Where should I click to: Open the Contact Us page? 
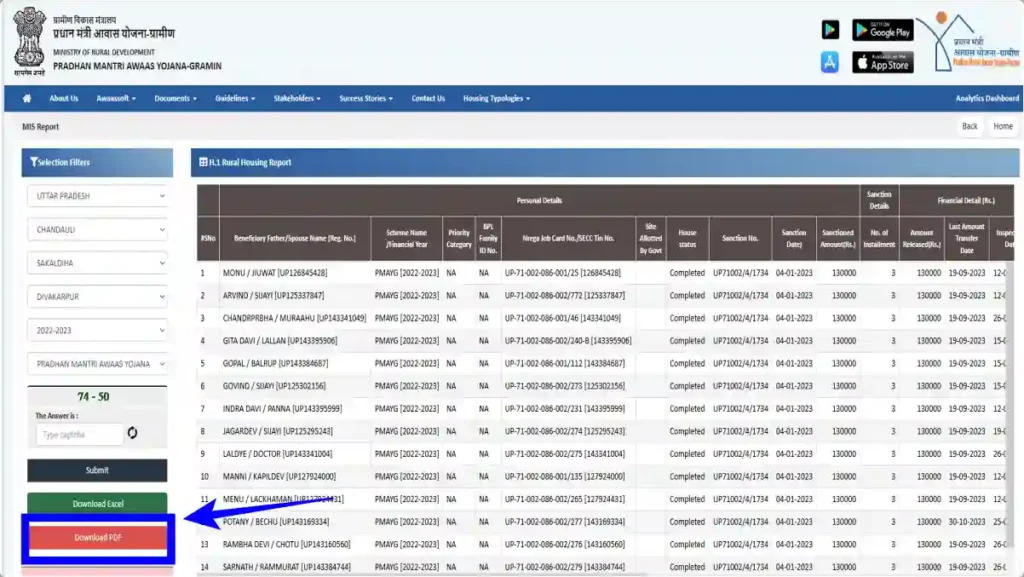click(x=428, y=99)
